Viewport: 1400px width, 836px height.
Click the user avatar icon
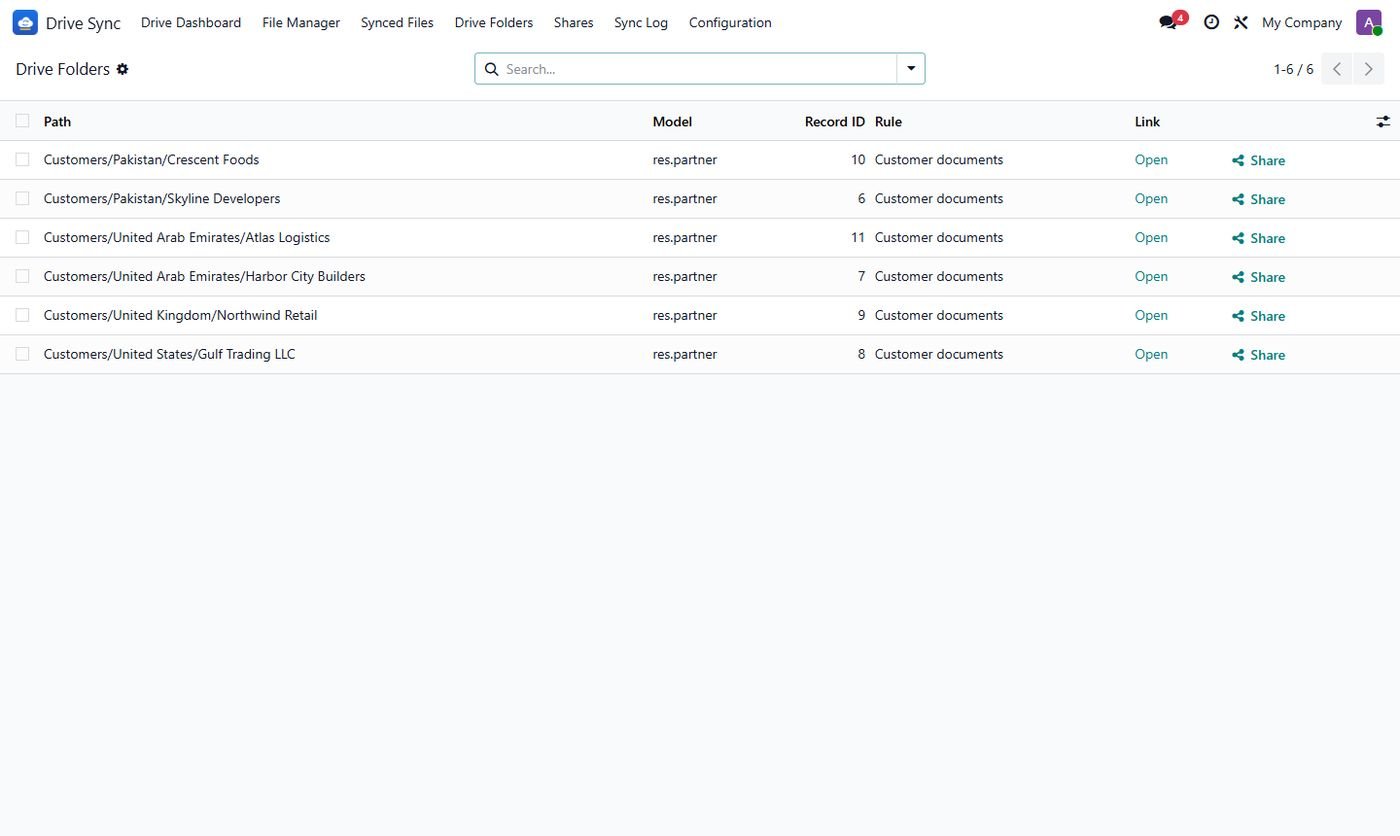(x=1369, y=22)
